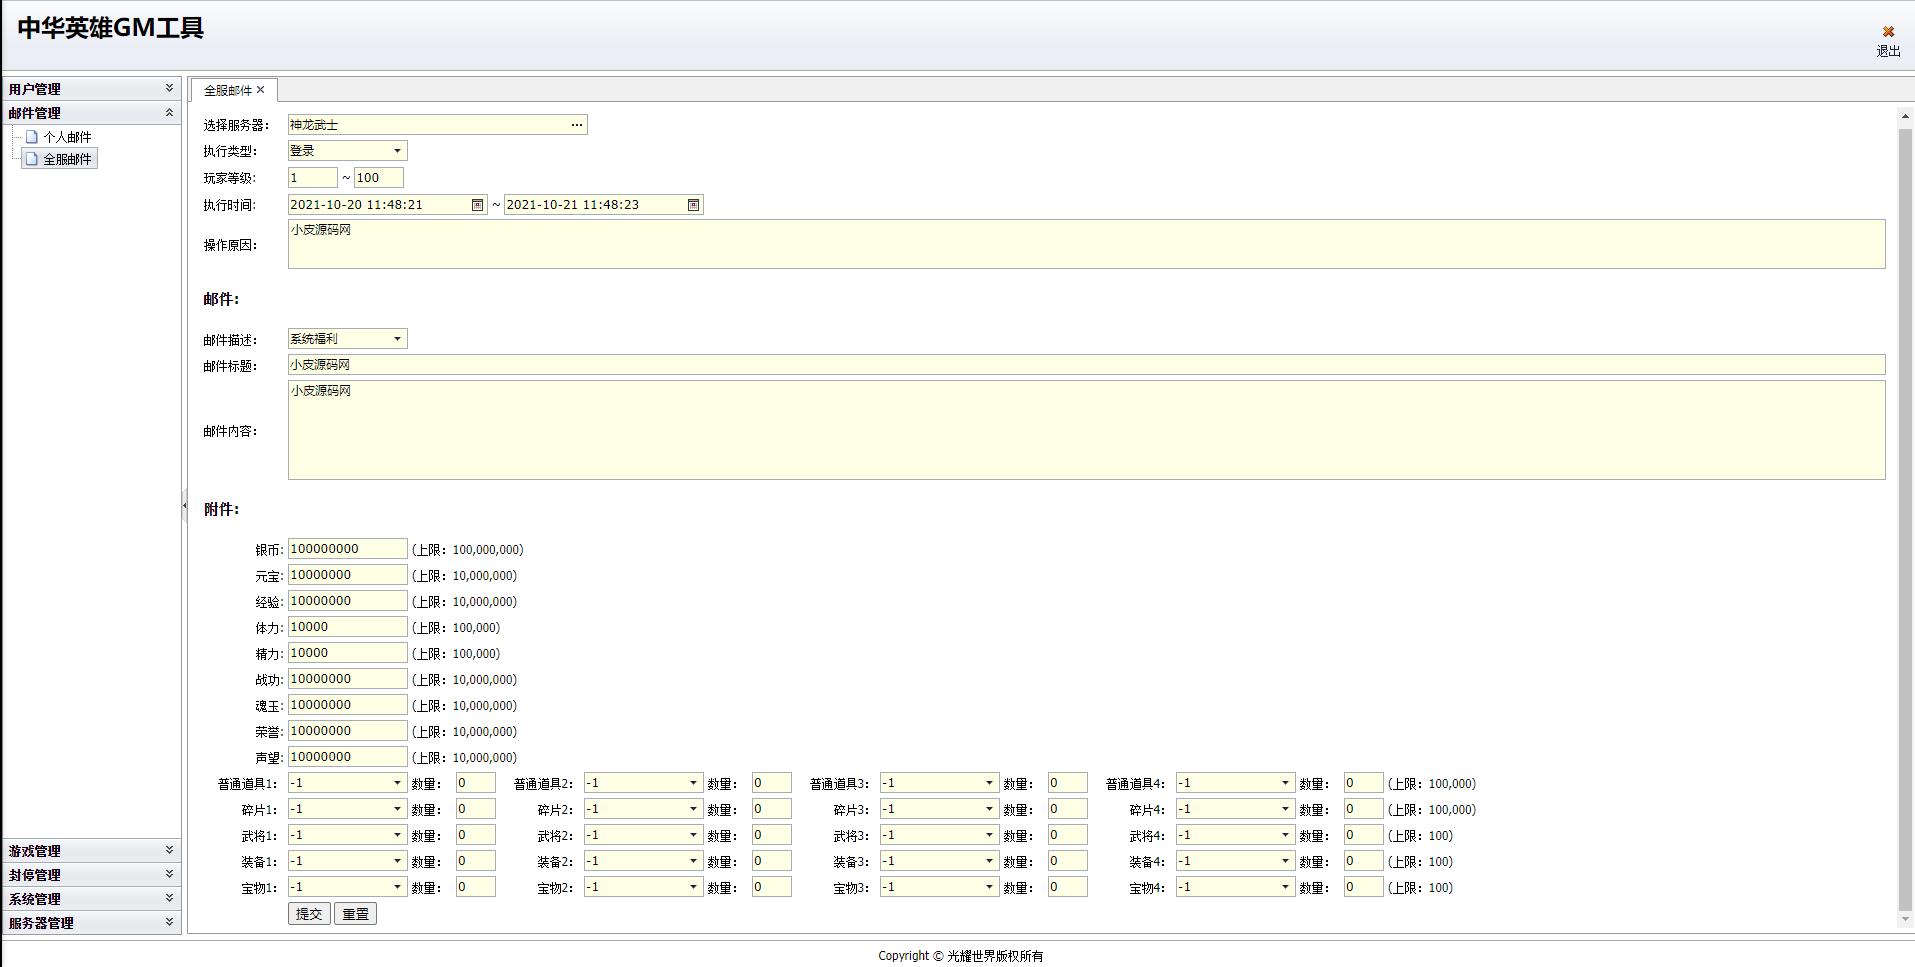The image size is (1915, 967).
Task: Click the 提交 submit button
Action: (x=309, y=914)
